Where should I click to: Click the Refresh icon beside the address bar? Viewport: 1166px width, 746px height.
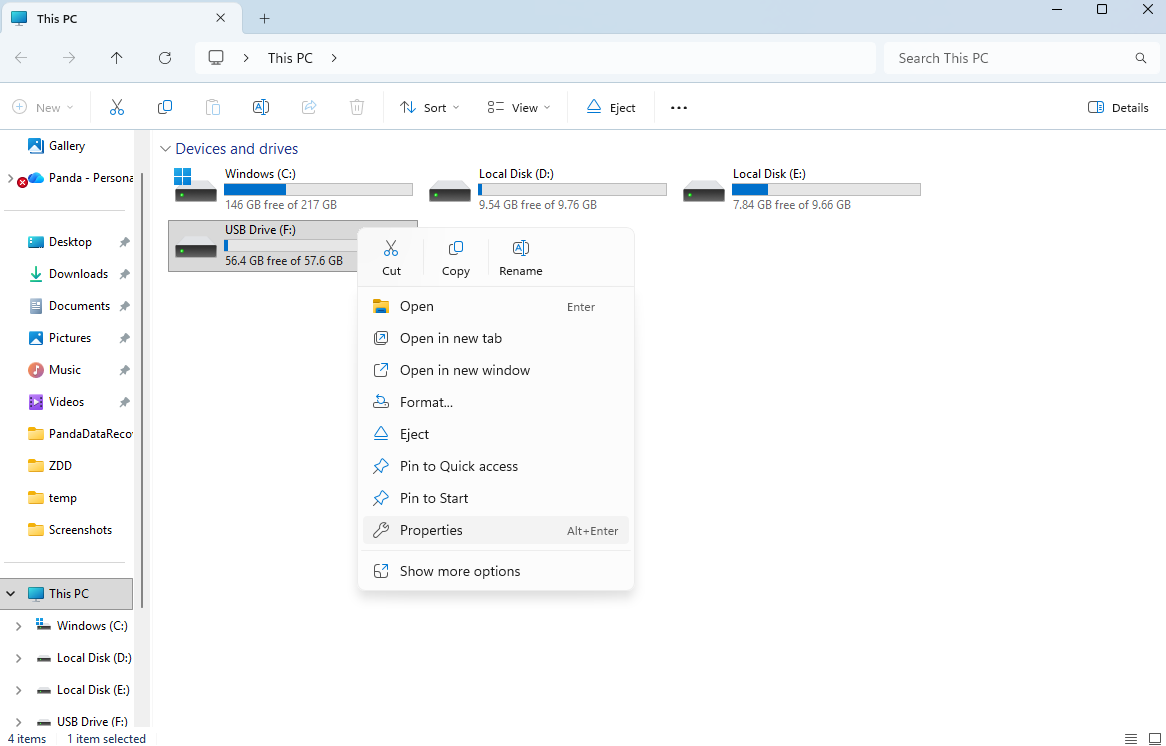click(x=165, y=58)
